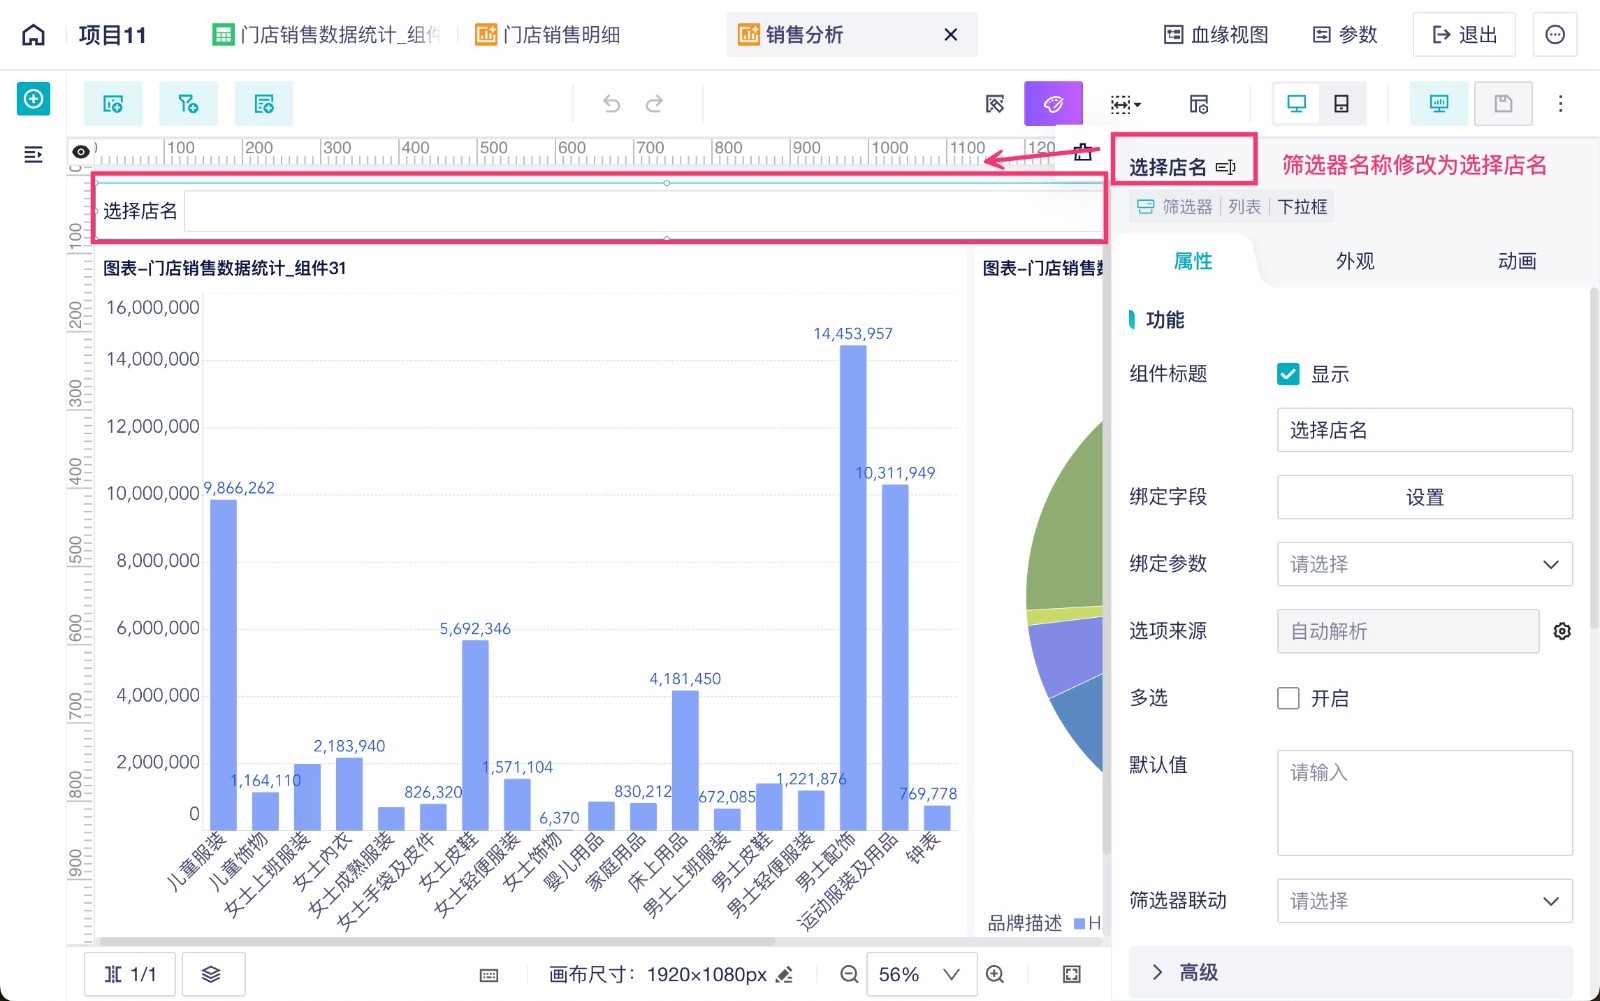Image resolution: width=1600 pixels, height=1001 pixels.
Task: Click the save disk icon
Action: click(x=1503, y=104)
